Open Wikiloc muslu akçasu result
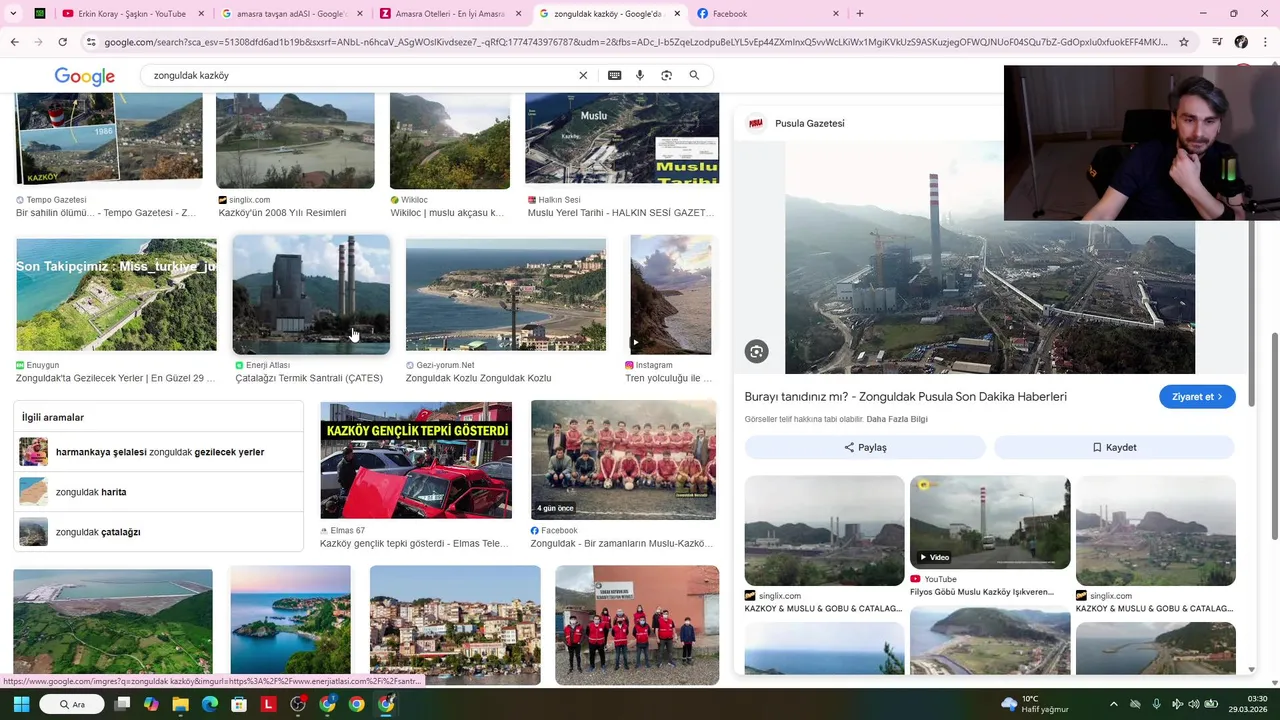Viewport: 1280px width, 720px height. point(447,213)
